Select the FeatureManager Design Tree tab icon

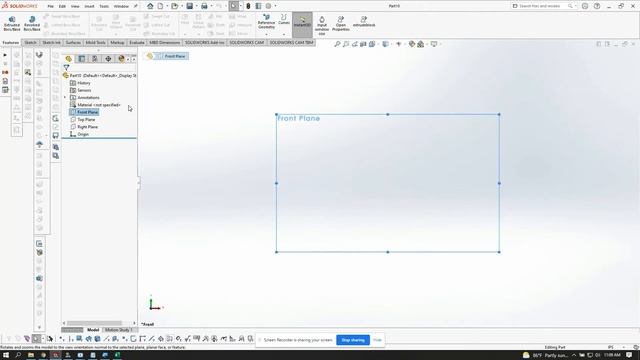pos(69,59)
